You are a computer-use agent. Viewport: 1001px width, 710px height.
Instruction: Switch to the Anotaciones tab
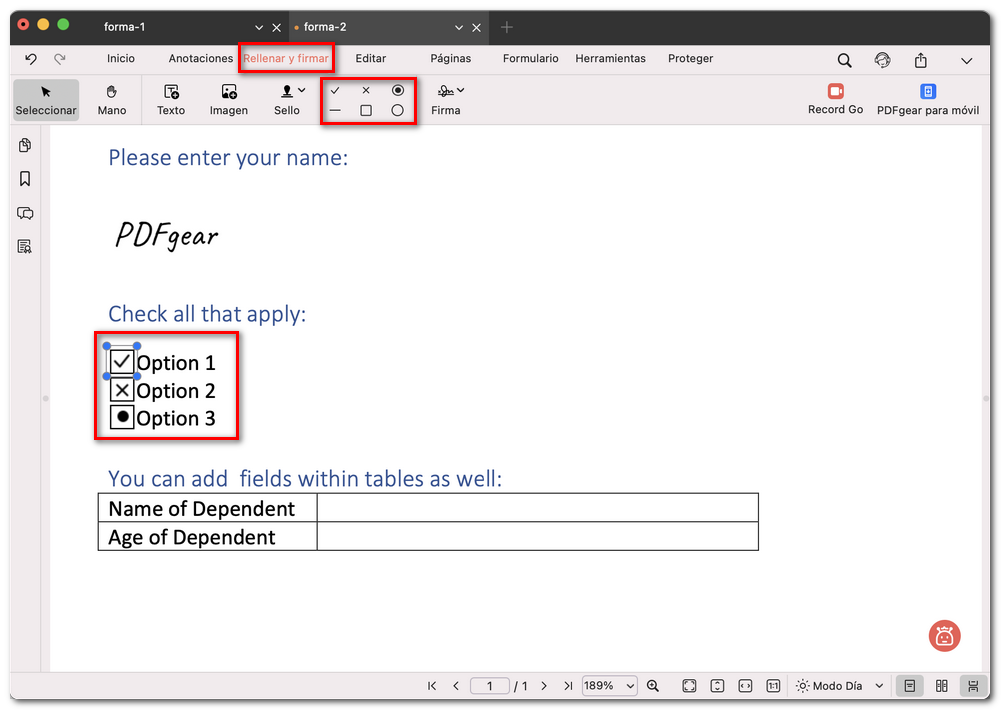200,59
